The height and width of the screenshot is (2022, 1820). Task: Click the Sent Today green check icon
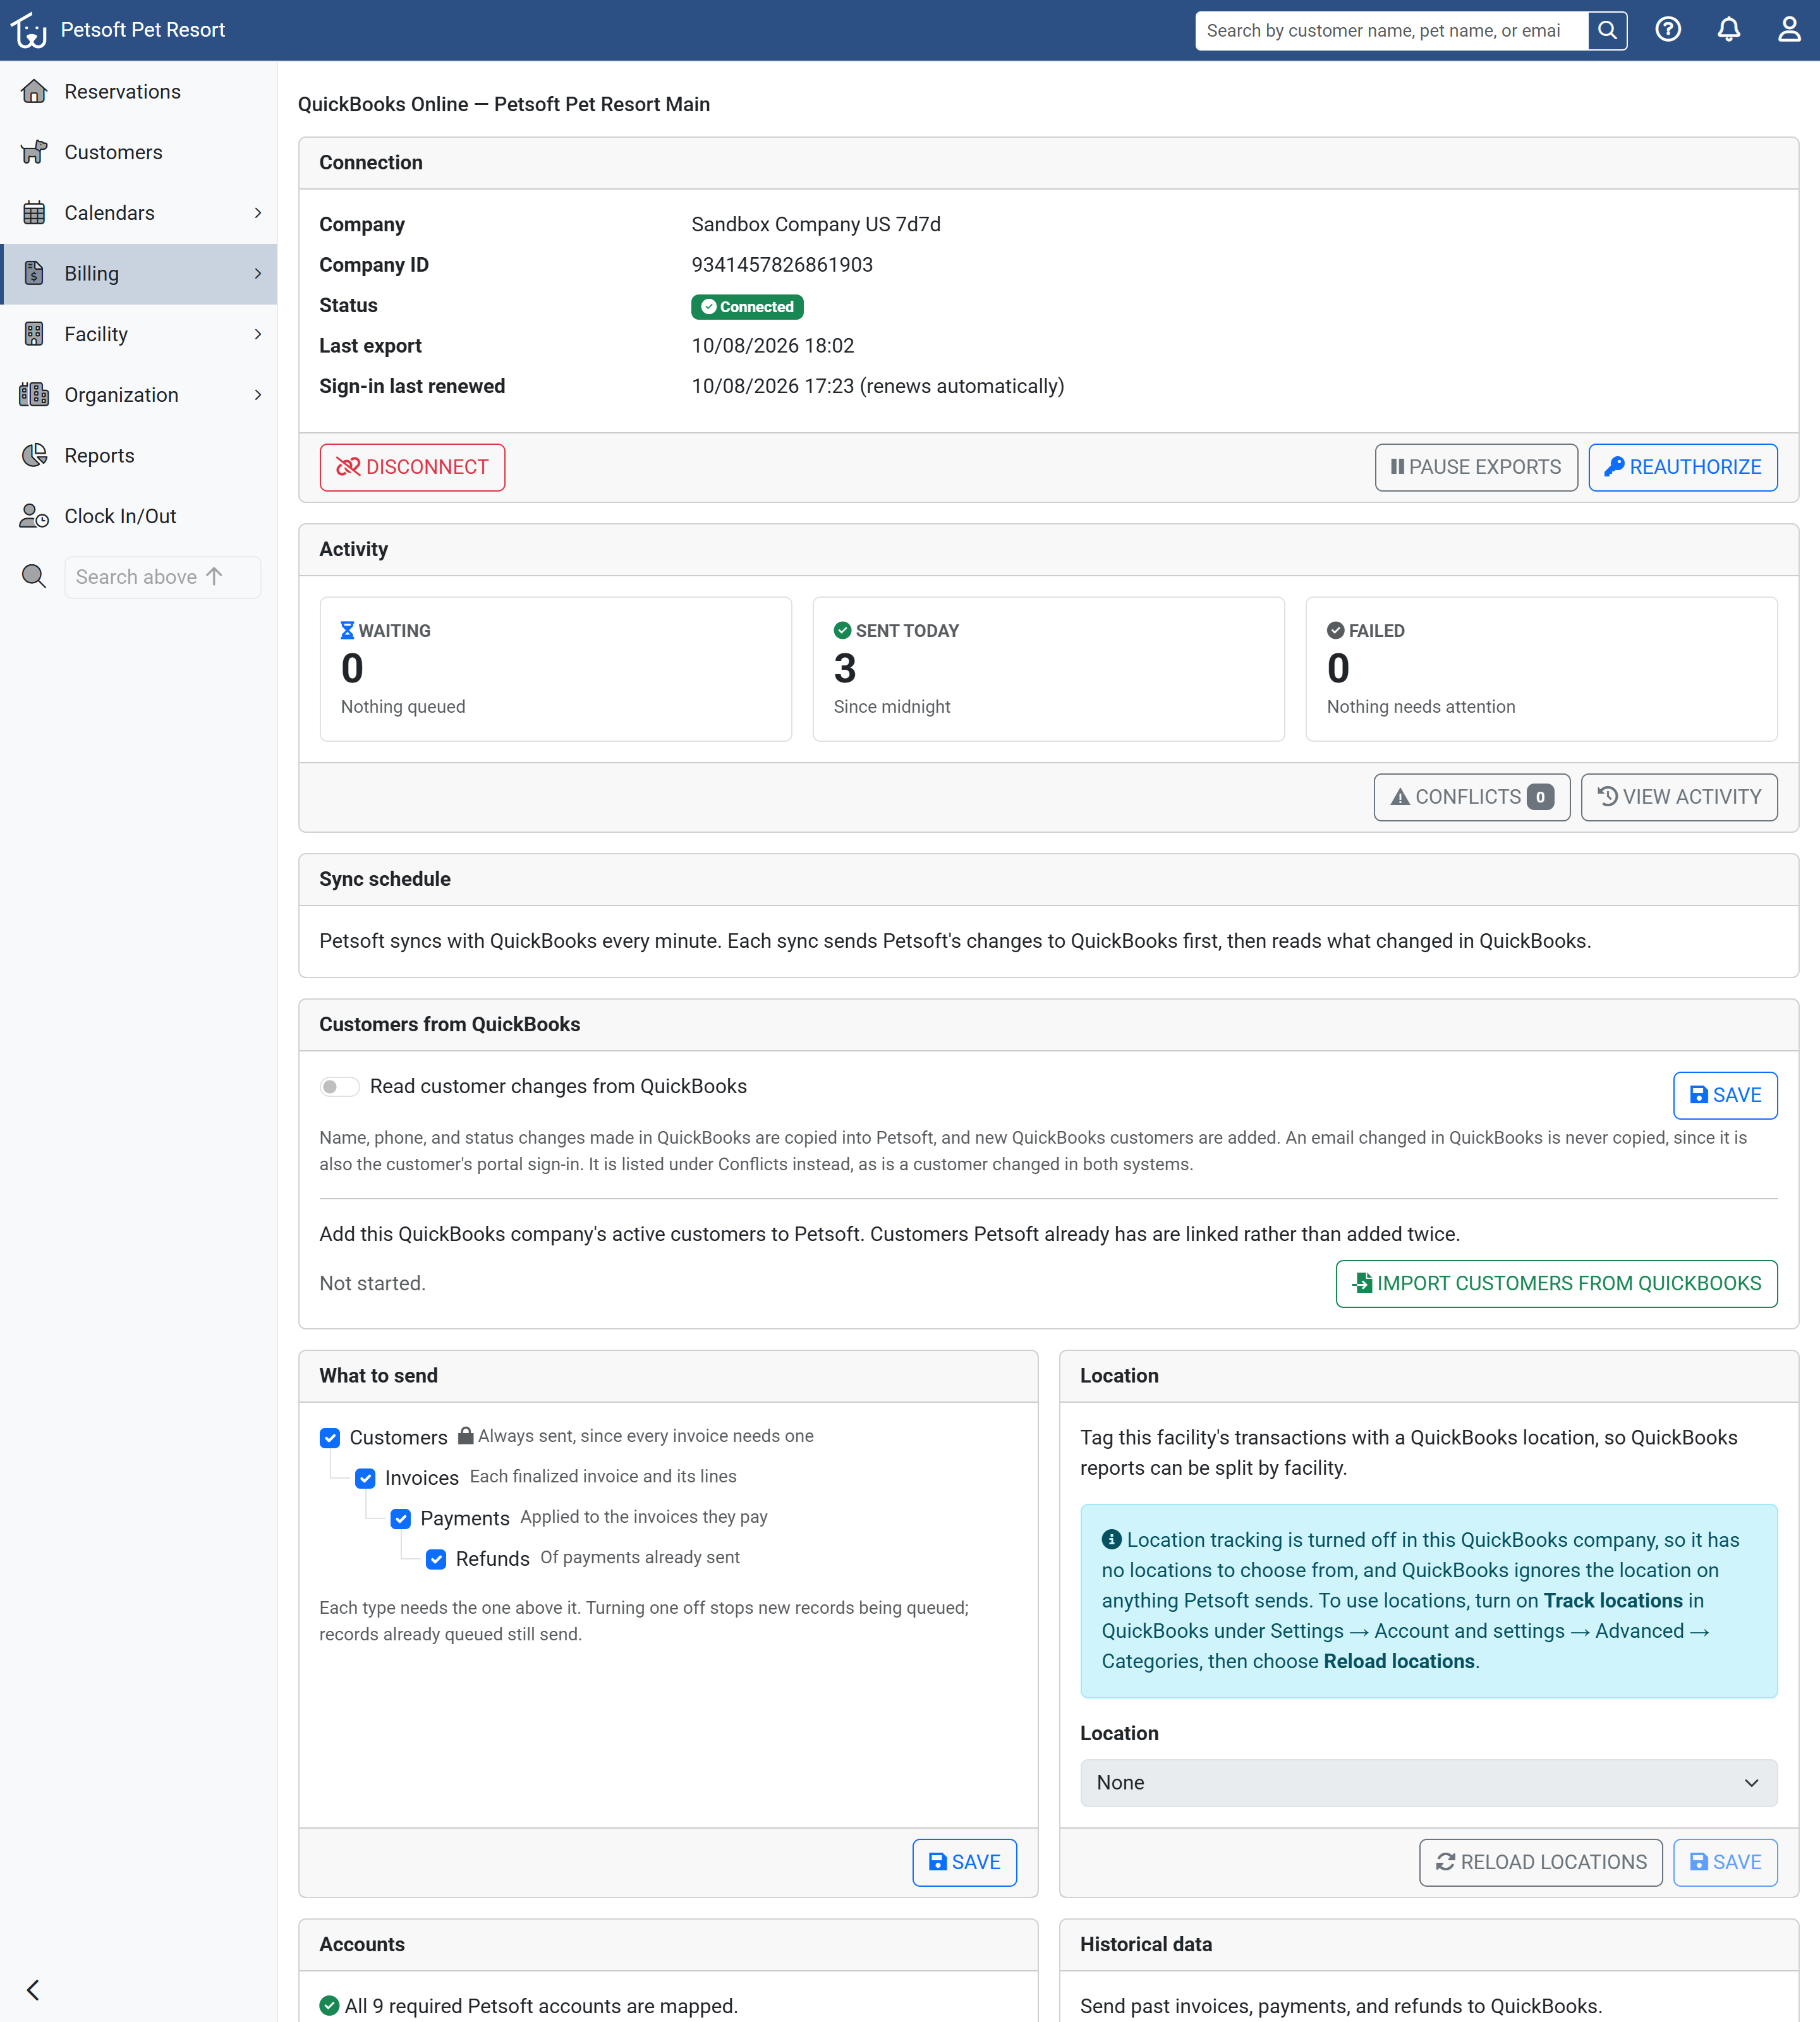(842, 631)
